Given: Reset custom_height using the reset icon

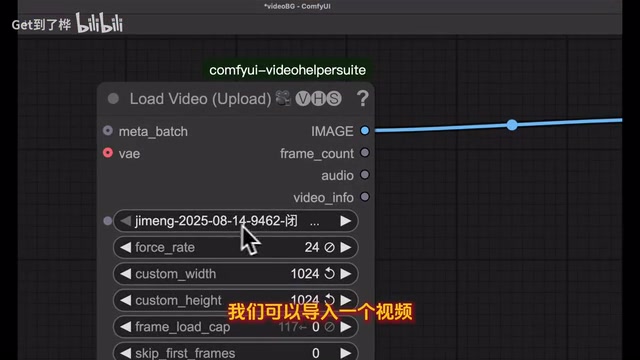Looking at the screenshot, I should pos(329,300).
